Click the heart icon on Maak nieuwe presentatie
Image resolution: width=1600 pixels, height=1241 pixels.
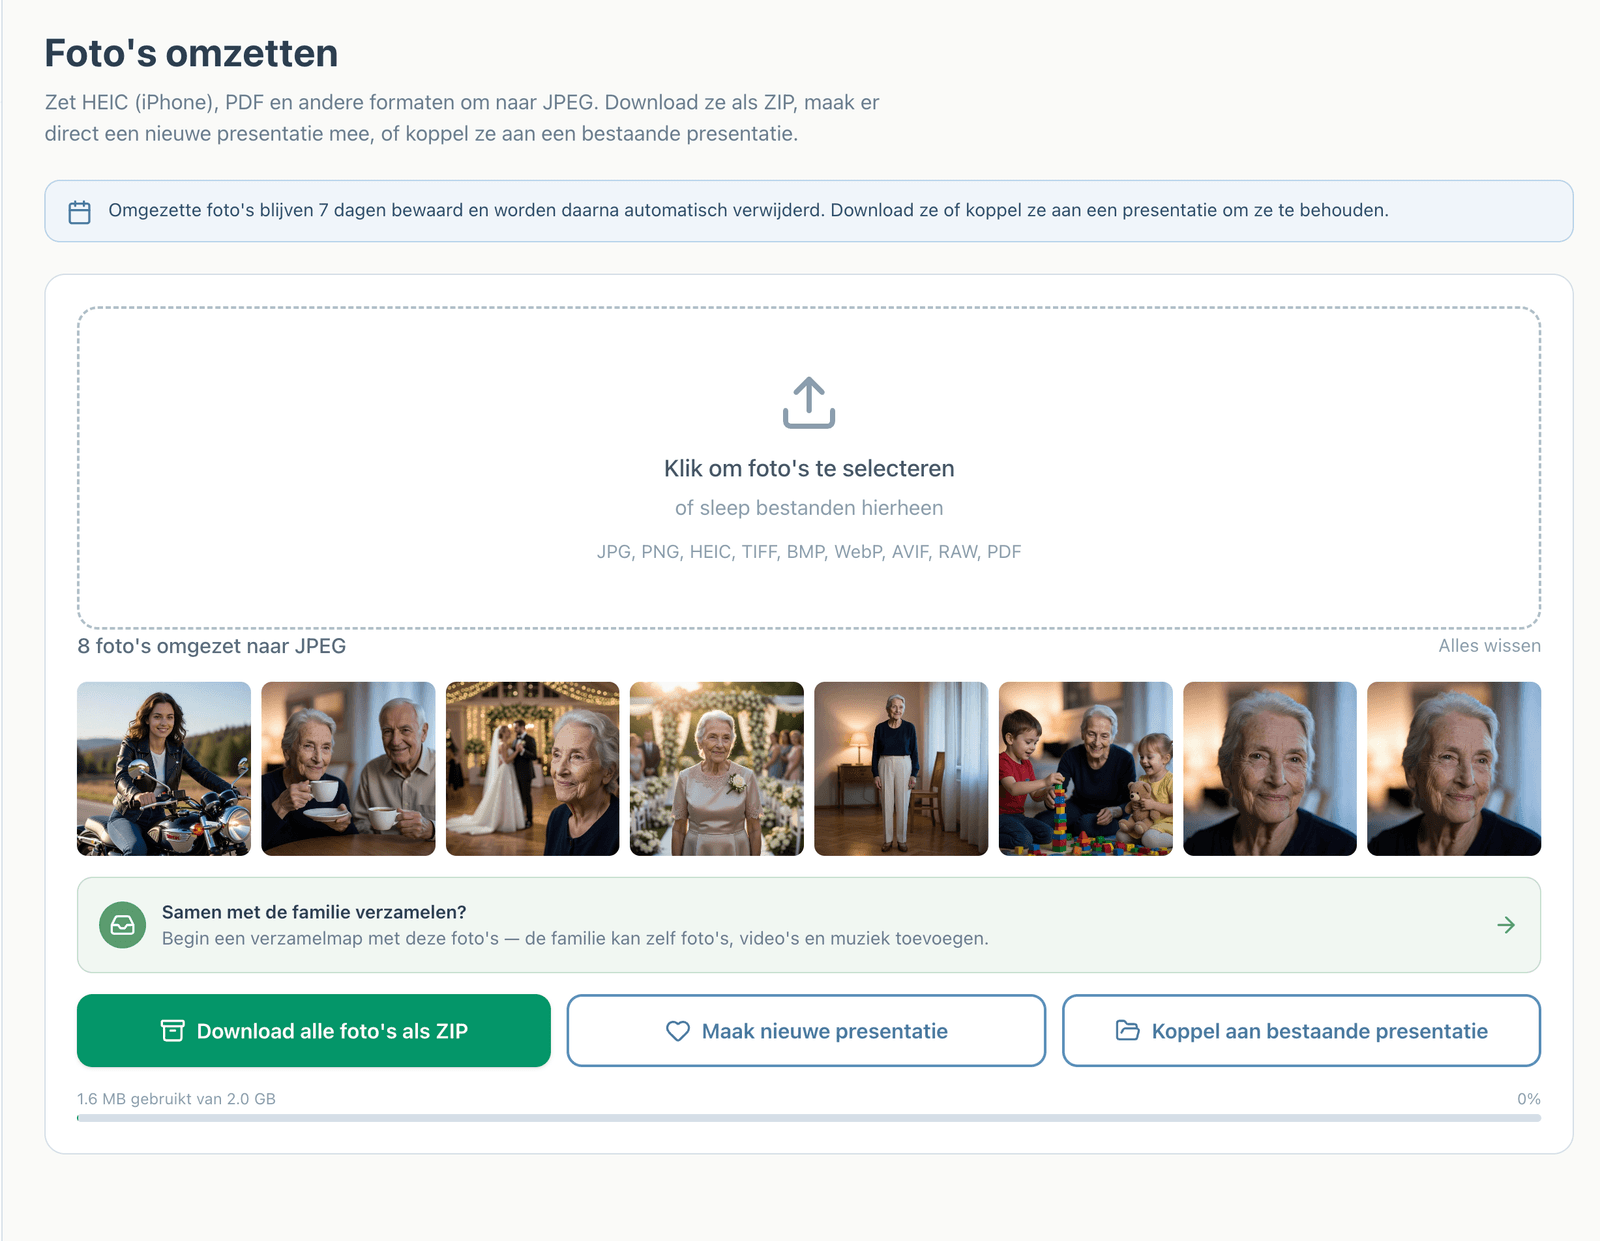click(678, 1031)
